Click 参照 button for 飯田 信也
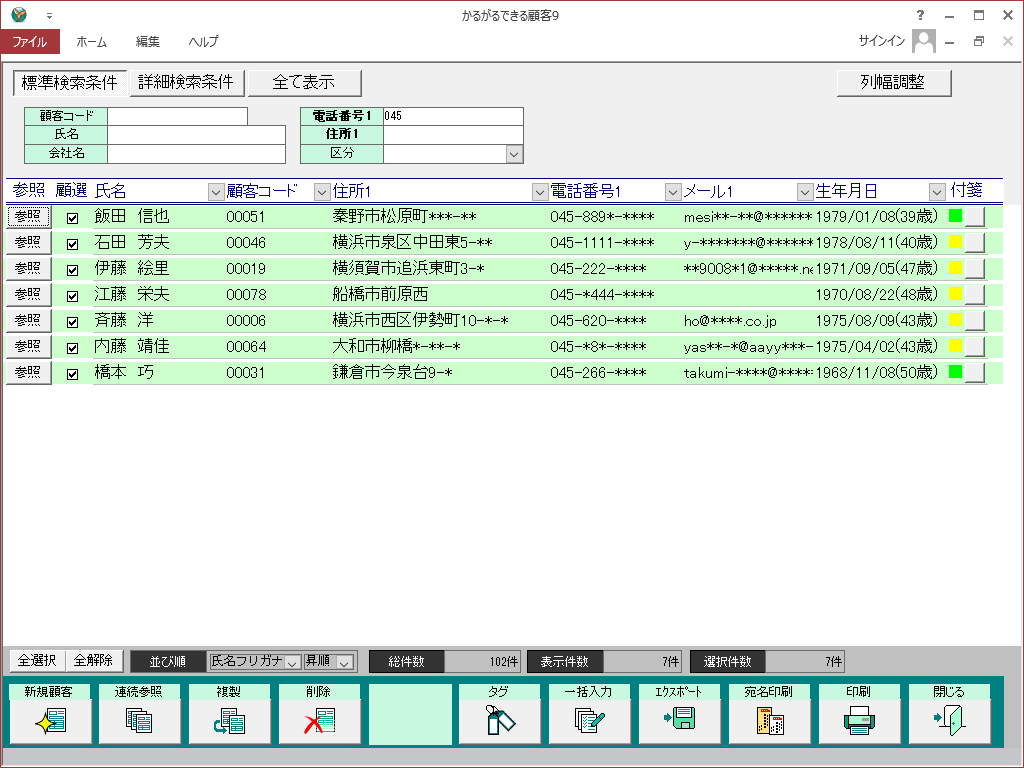Screen dimensions: 1024x768 28,216
